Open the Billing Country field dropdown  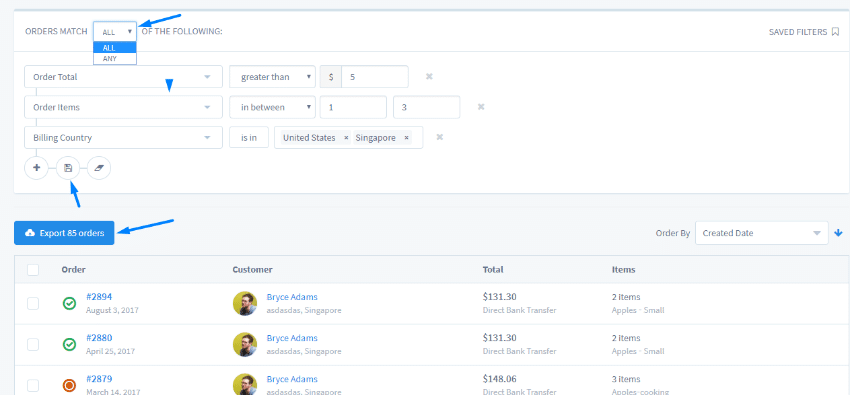(124, 137)
